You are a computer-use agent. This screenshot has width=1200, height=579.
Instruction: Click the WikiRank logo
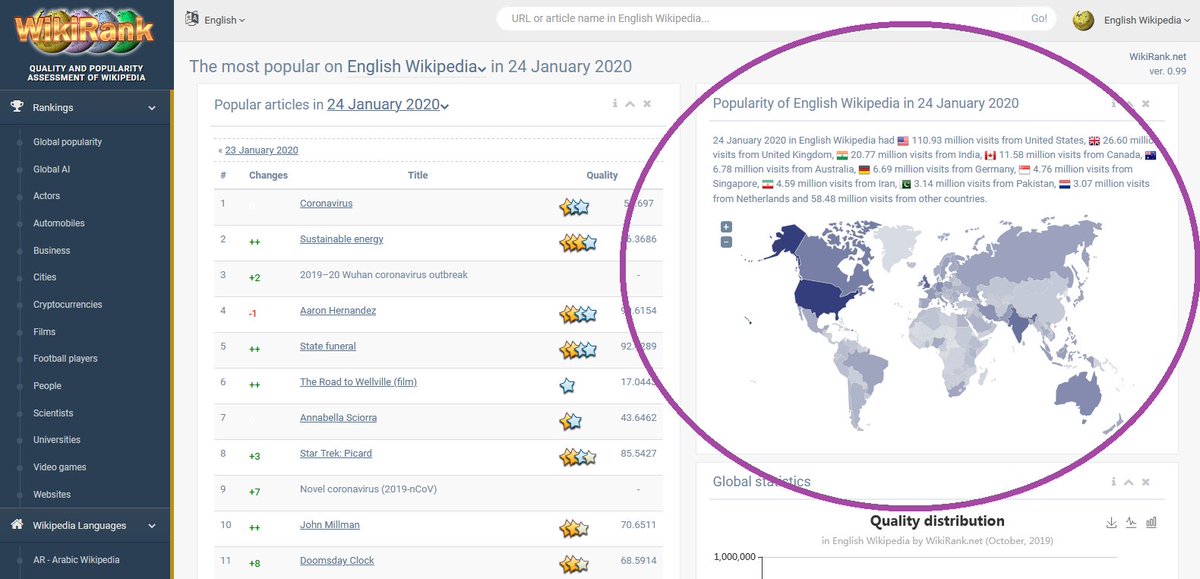tap(85, 31)
